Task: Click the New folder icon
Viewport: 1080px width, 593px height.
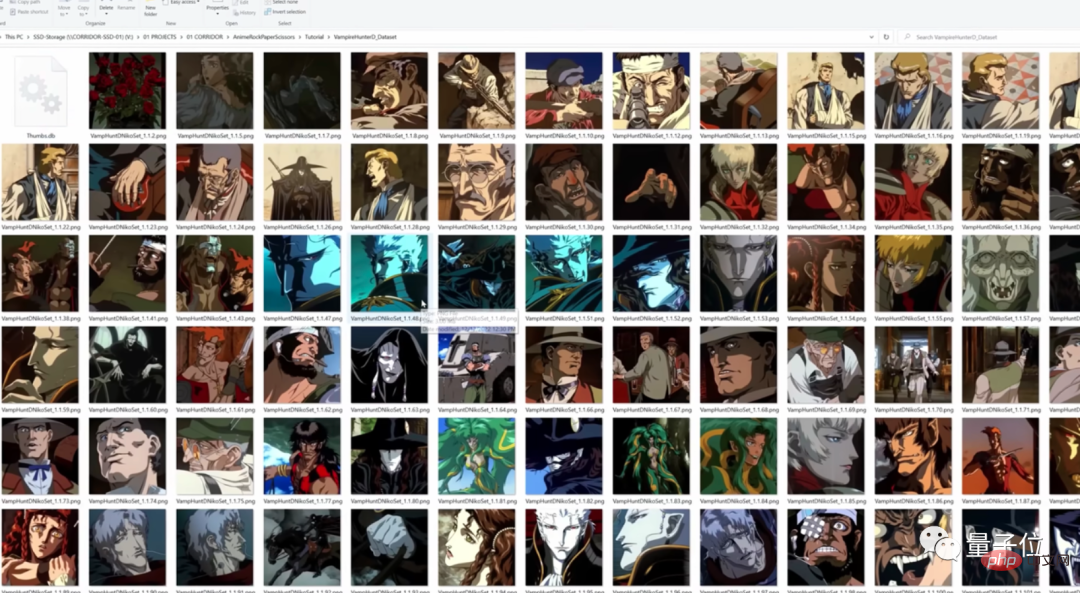Action: point(151,9)
